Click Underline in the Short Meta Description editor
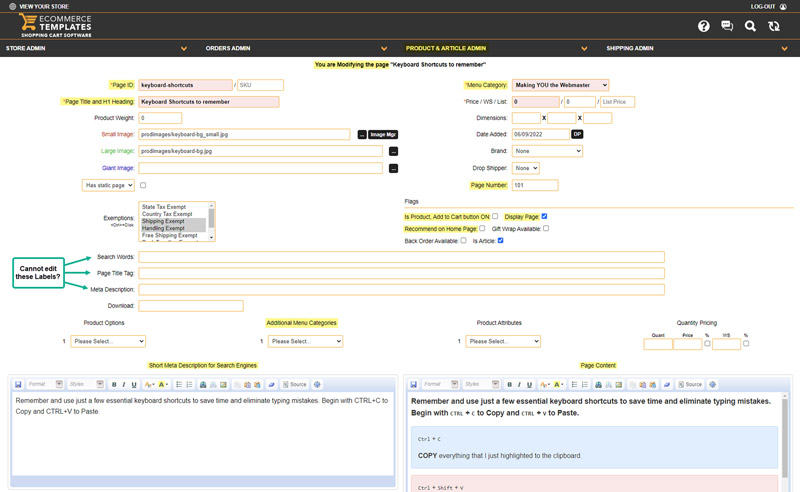 point(134,384)
